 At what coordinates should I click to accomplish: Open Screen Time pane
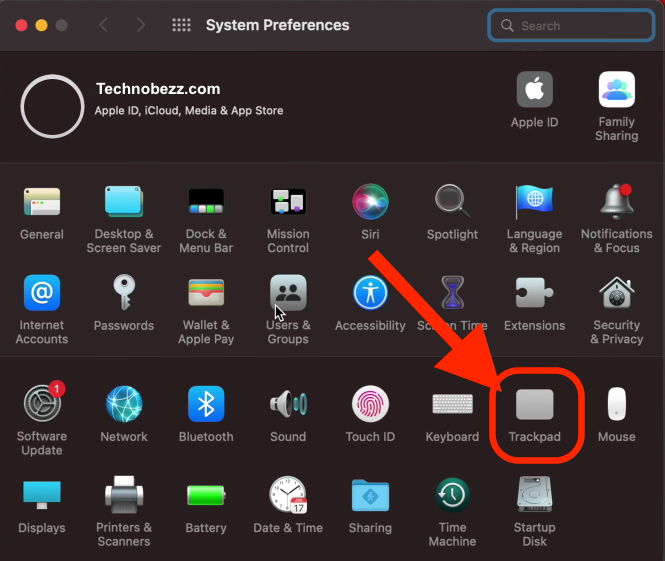tap(453, 293)
